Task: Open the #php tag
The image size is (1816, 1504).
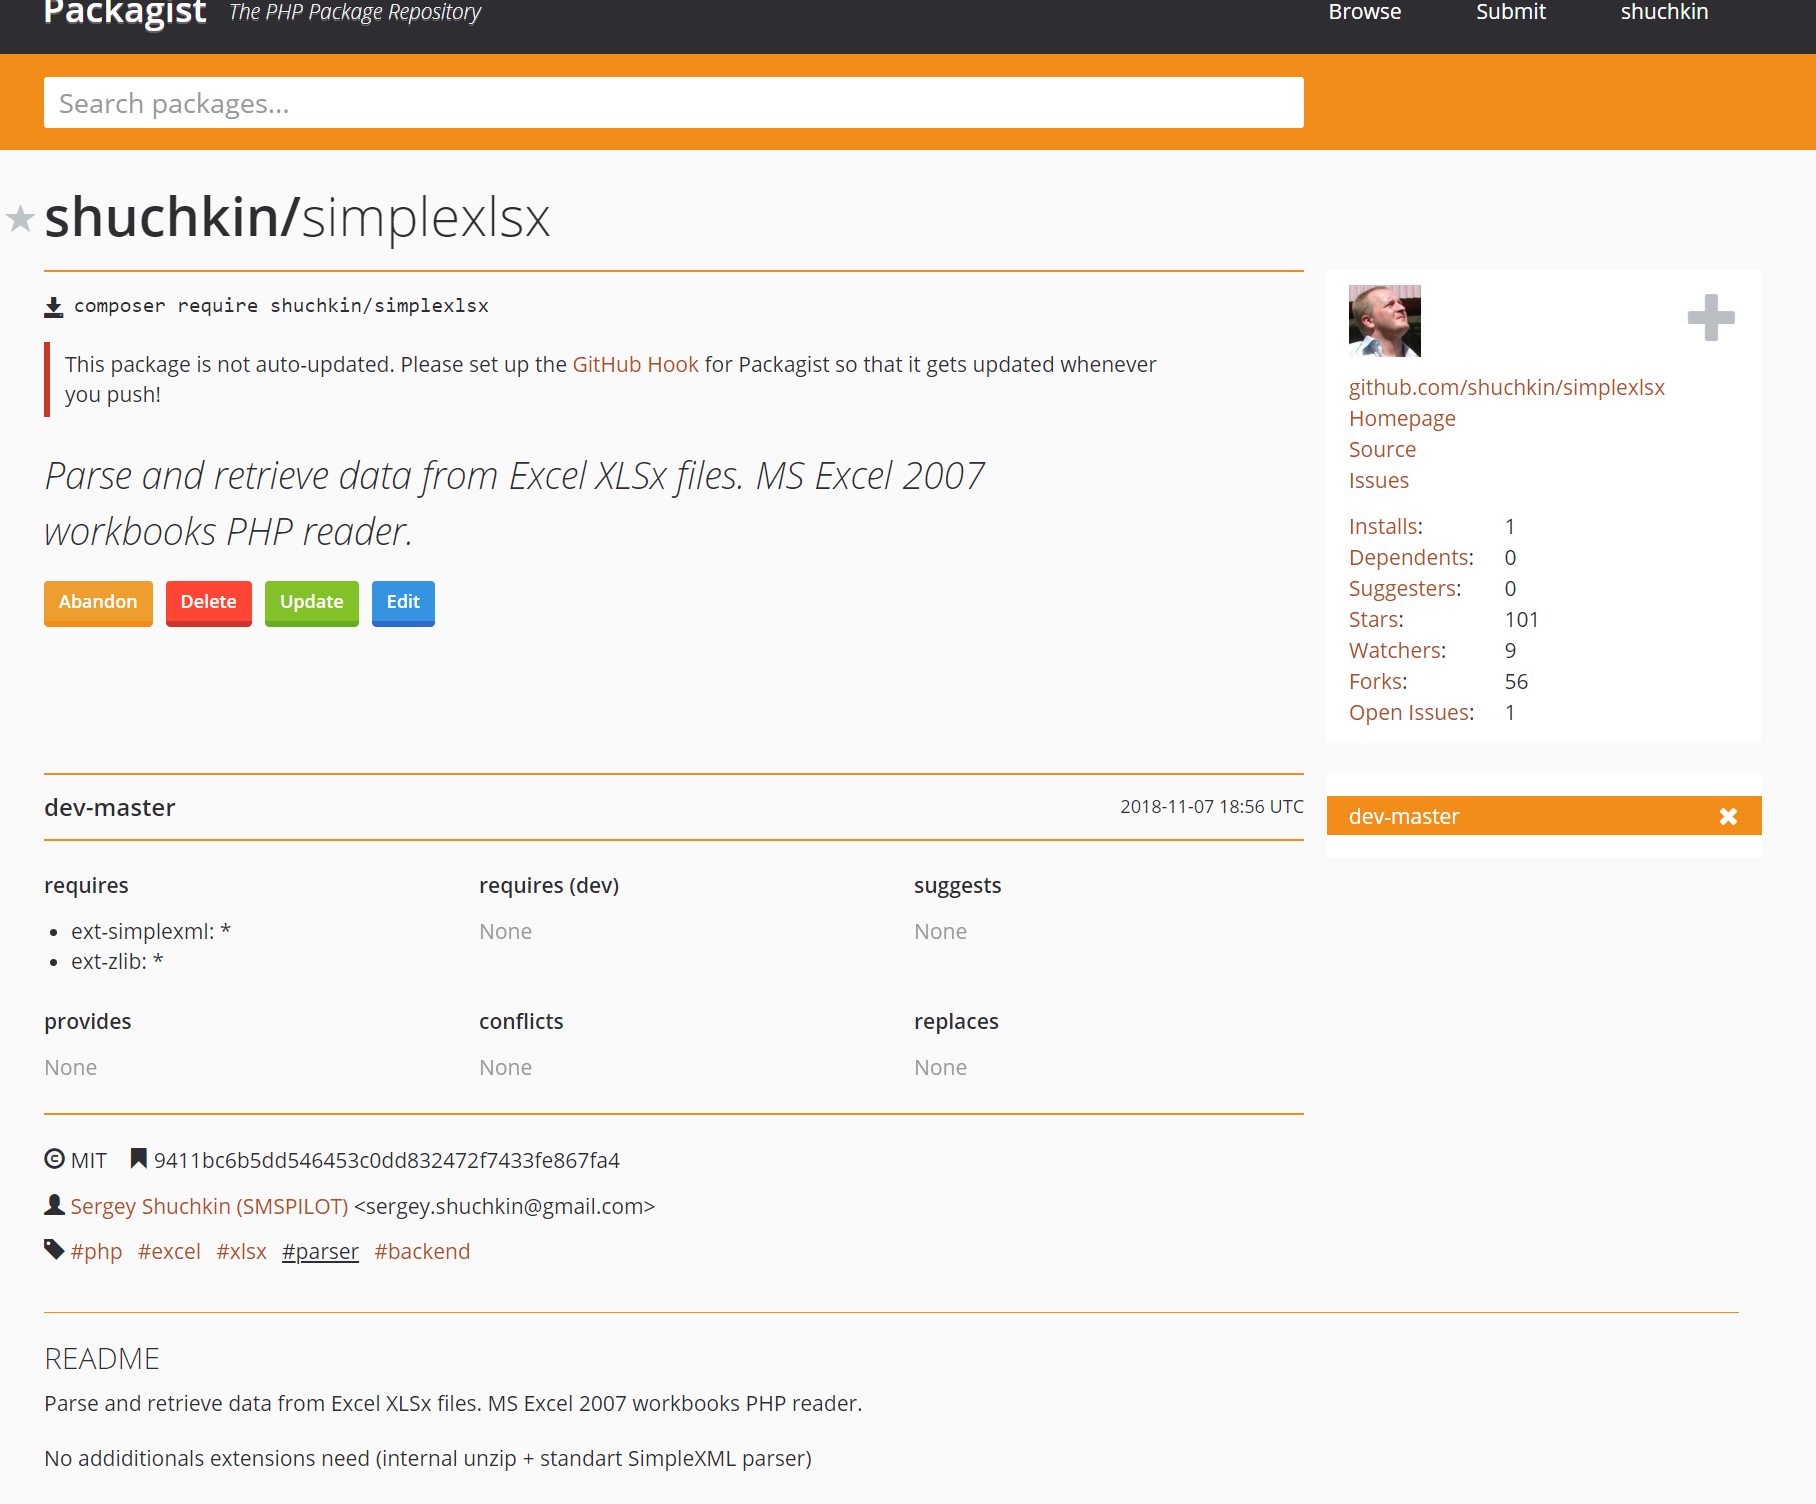Action: [x=96, y=1252]
